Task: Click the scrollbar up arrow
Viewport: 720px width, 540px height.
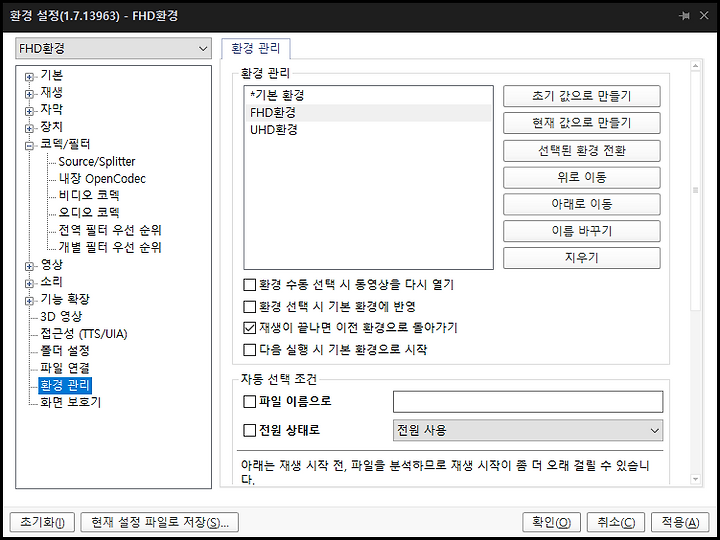Action: tap(695, 67)
